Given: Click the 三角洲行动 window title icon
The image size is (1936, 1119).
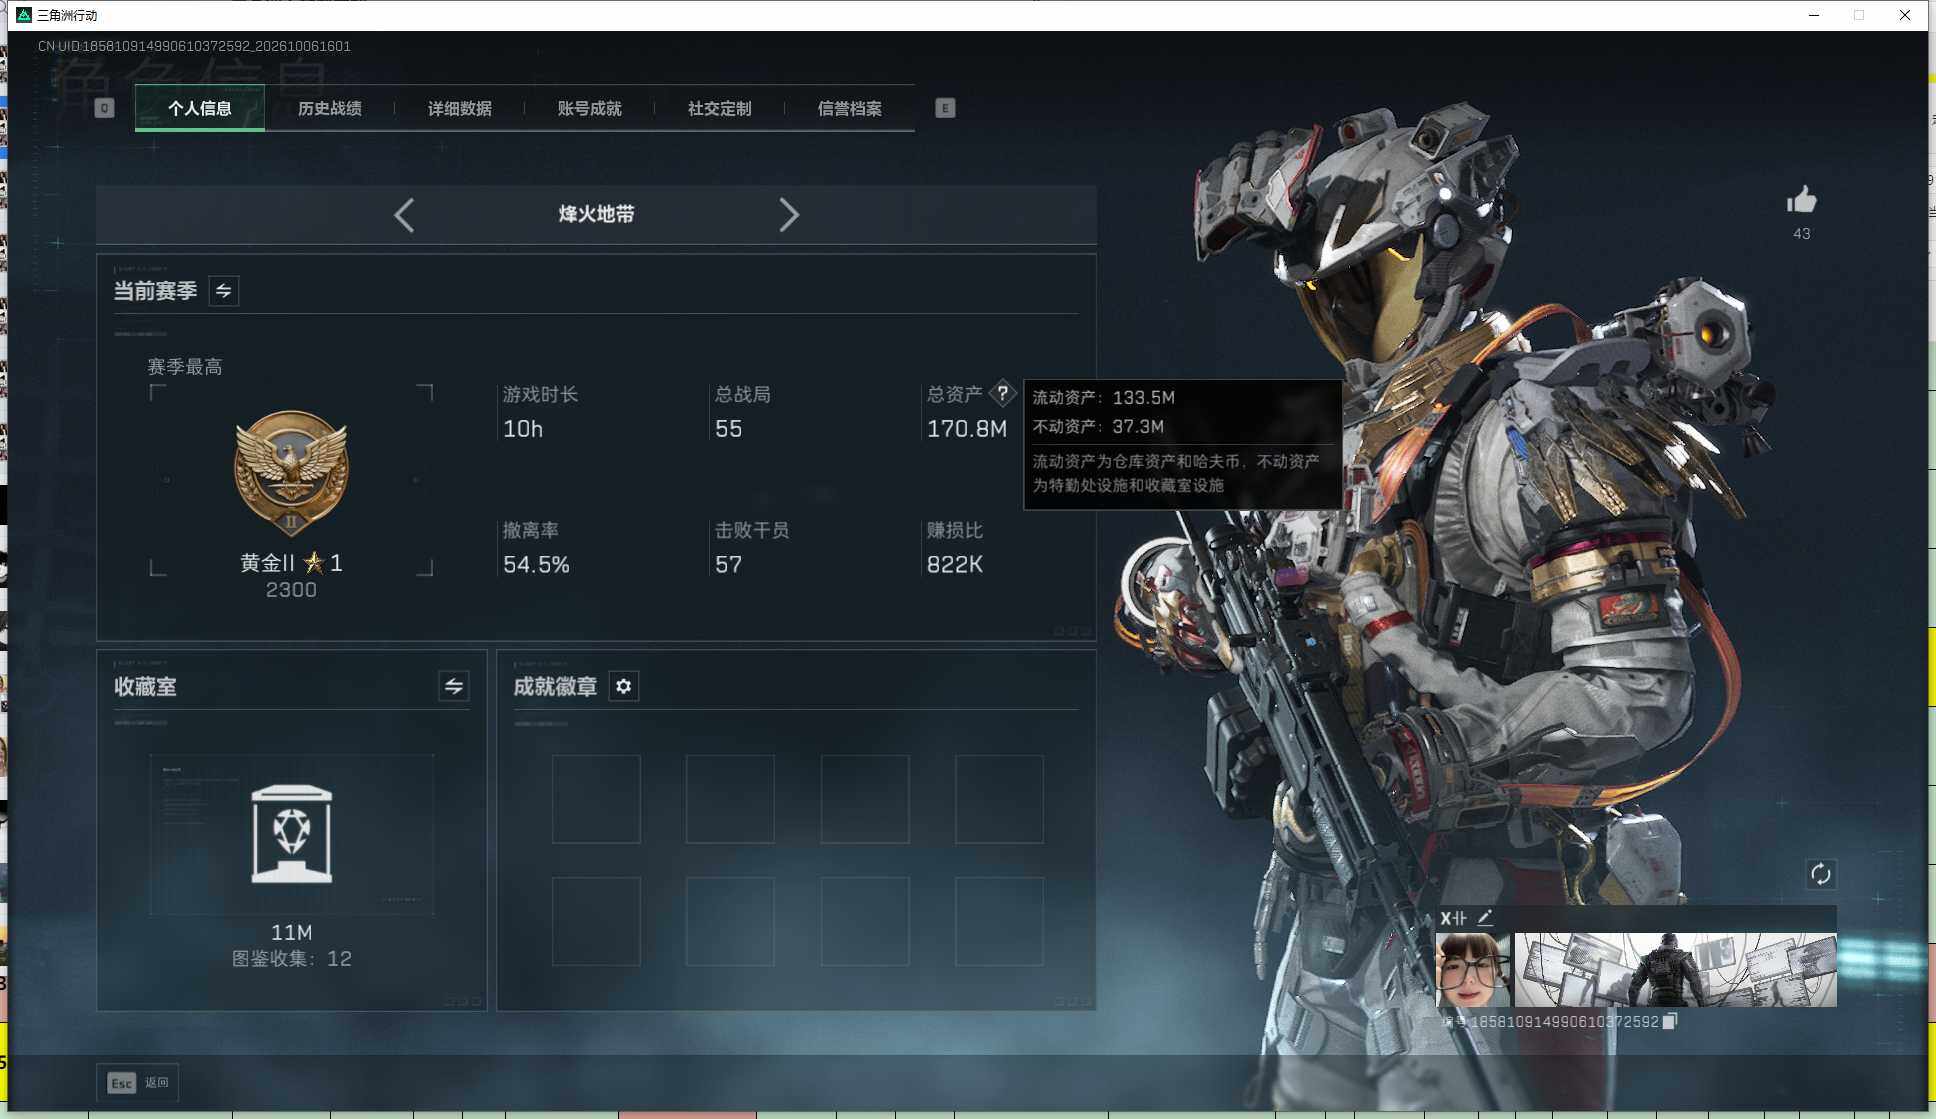Looking at the screenshot, I should (x=24, y=15).
